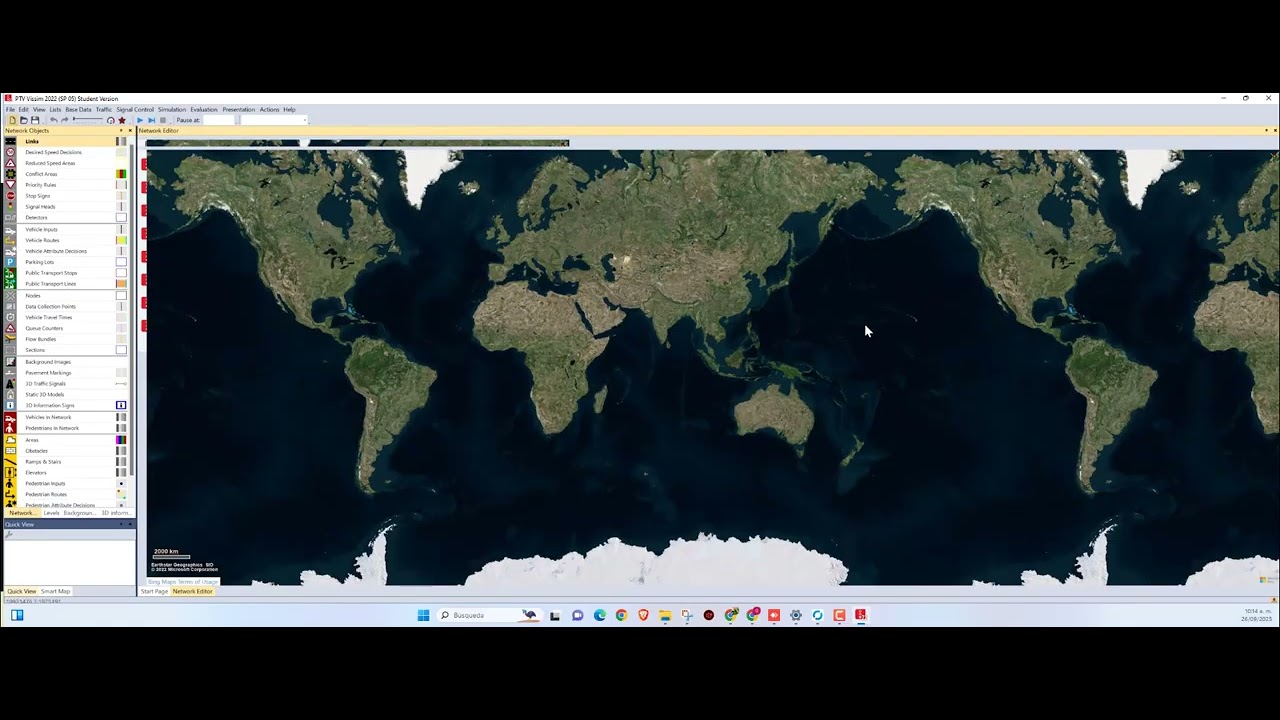Image resolution: width=1280 pixels, height=720 pixels.
Task: Open Bing Maps Terms of Usage link
Action: point(183,581)
